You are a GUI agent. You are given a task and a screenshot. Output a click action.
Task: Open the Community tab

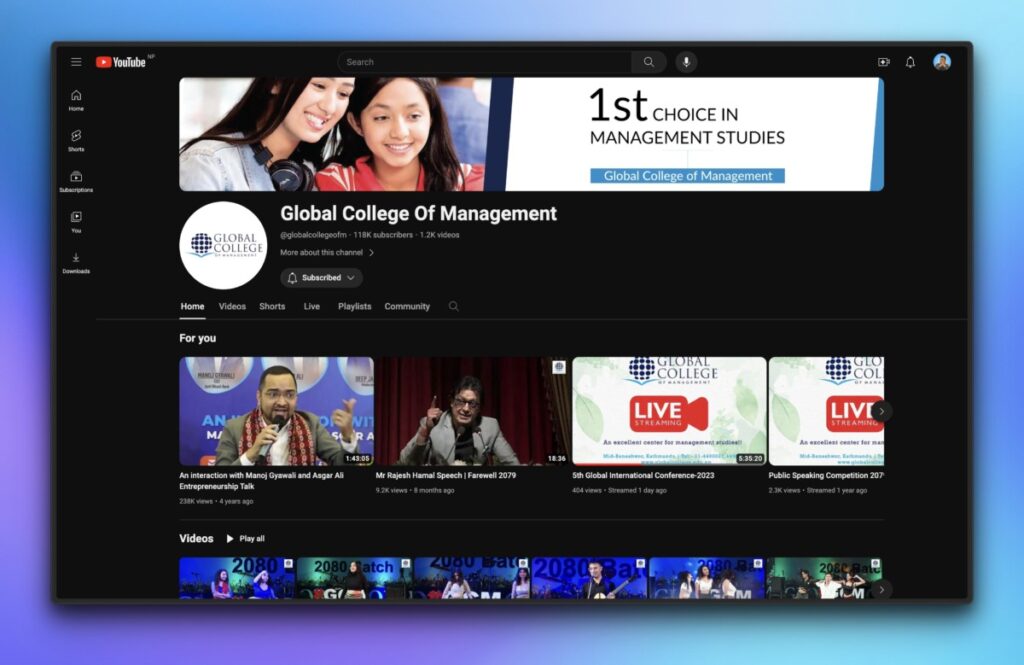click(406, 306)
